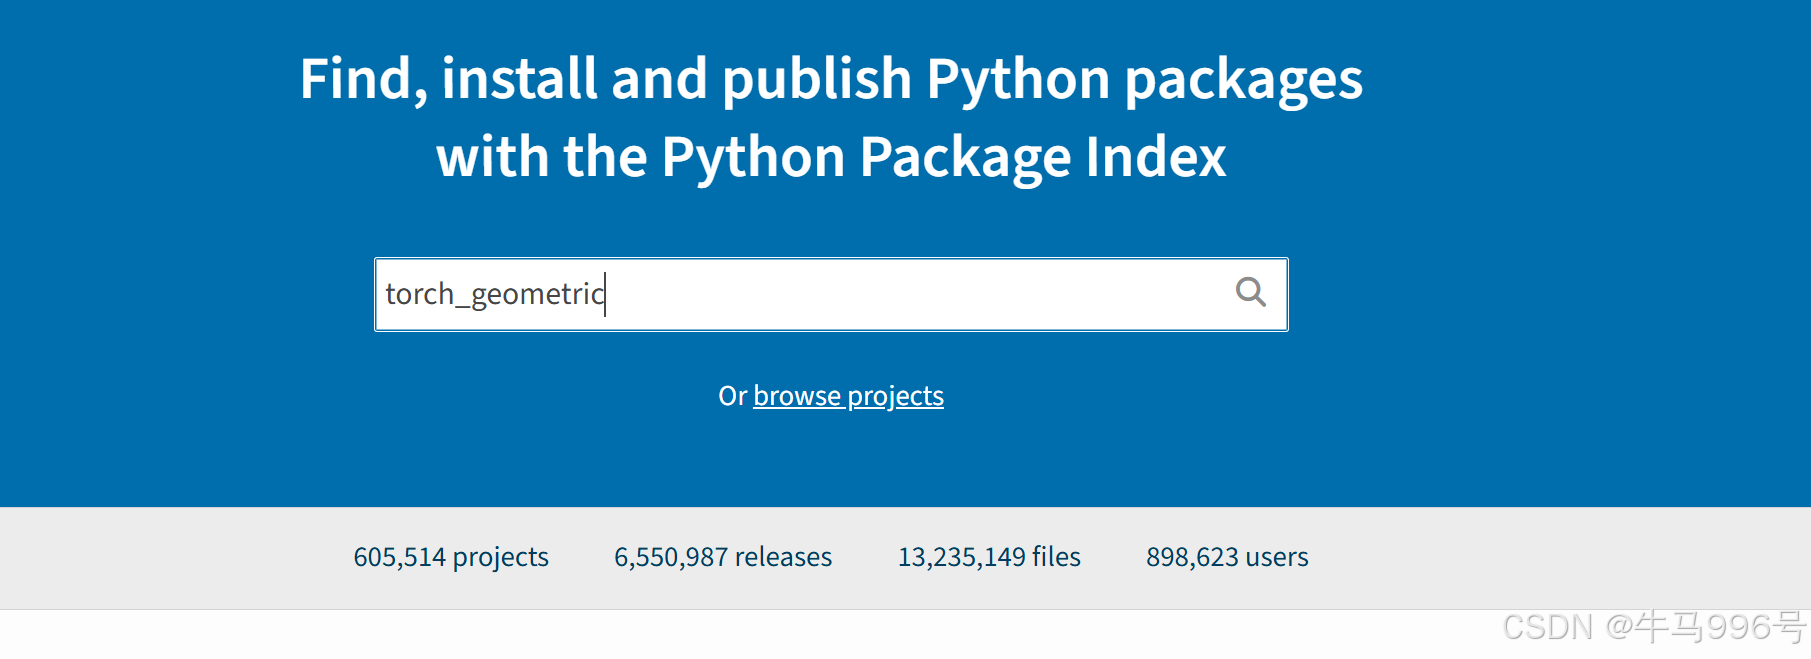Open the browse projects link
The image size is (1811, 659).
coord(848,396)
